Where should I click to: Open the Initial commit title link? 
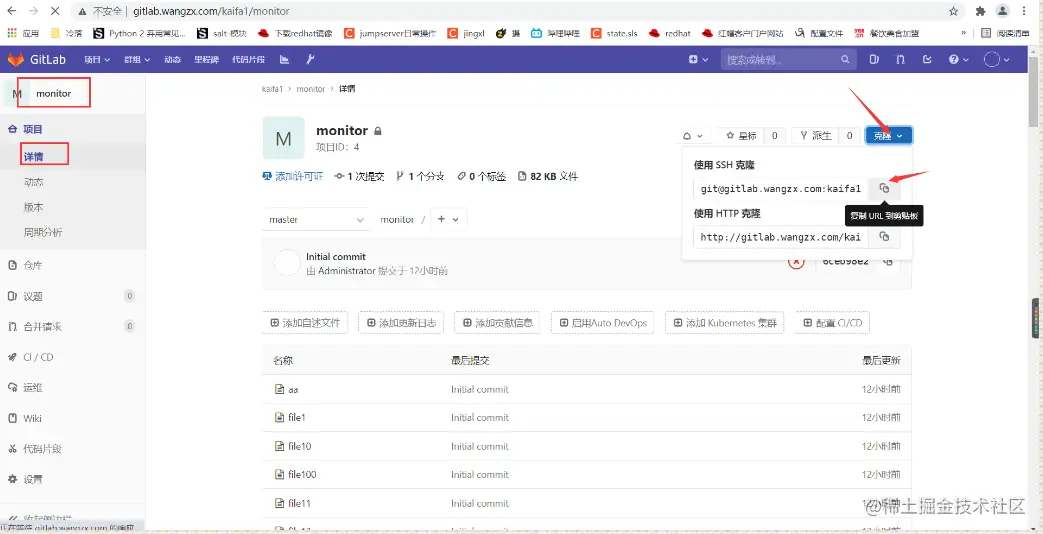(336, 257)
